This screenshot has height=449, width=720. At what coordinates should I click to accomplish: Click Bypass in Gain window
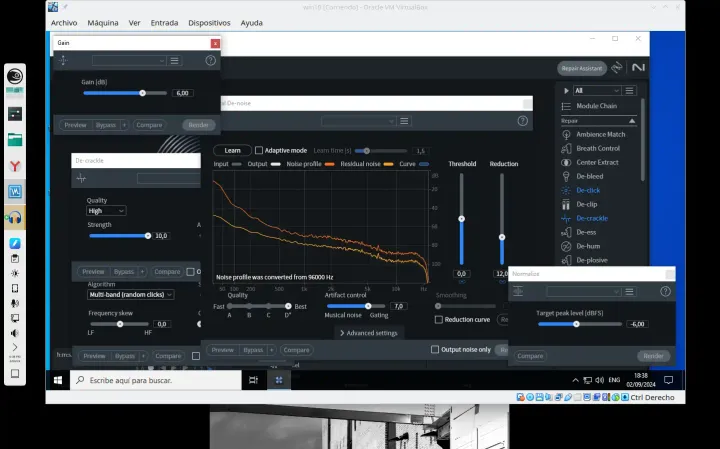[106, 125]
